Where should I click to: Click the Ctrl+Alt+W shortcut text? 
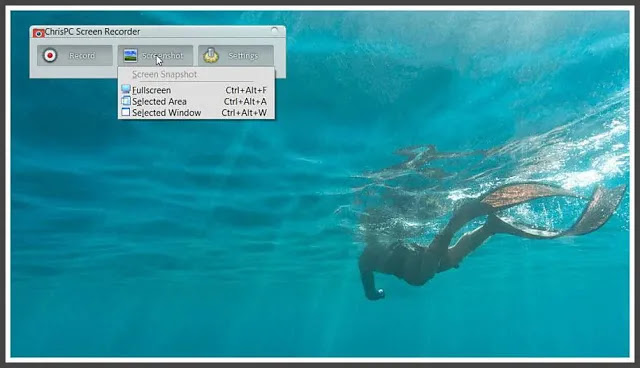[x=244, y=113]
